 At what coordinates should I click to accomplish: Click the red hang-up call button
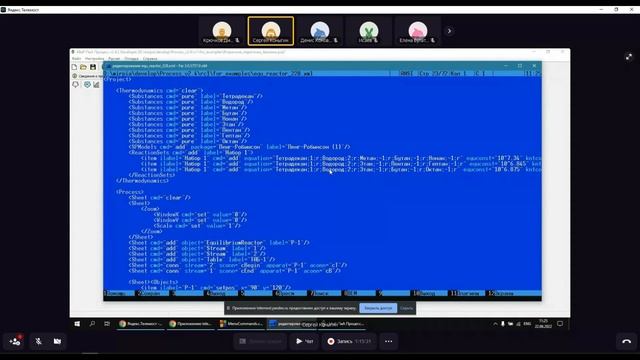(627, 341)
